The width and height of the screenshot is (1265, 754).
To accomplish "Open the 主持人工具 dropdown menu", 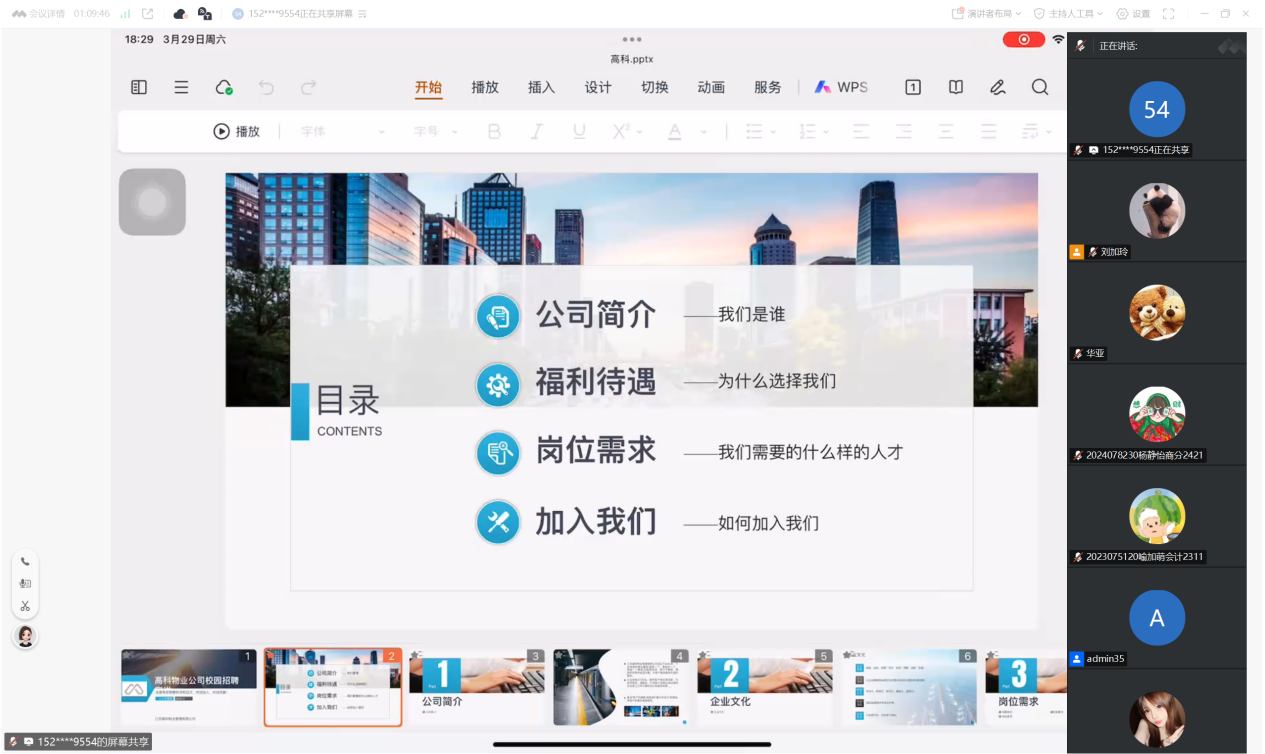I will point(1068,14).
